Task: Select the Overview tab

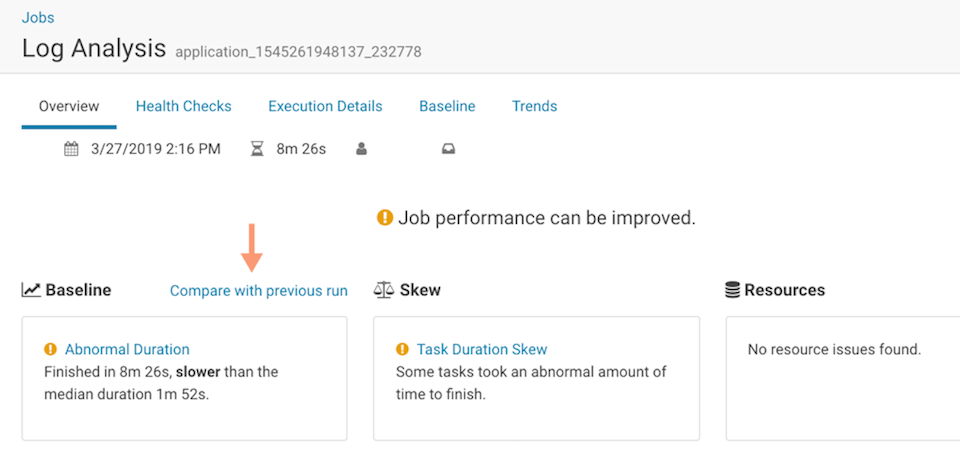Action: click(x=69, y=106)
